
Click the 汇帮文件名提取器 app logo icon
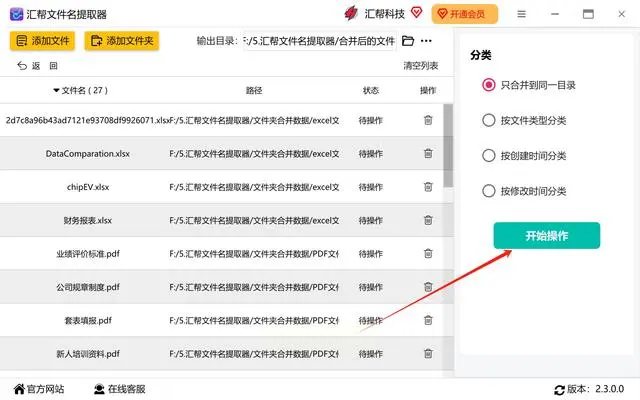pos(16,14)
